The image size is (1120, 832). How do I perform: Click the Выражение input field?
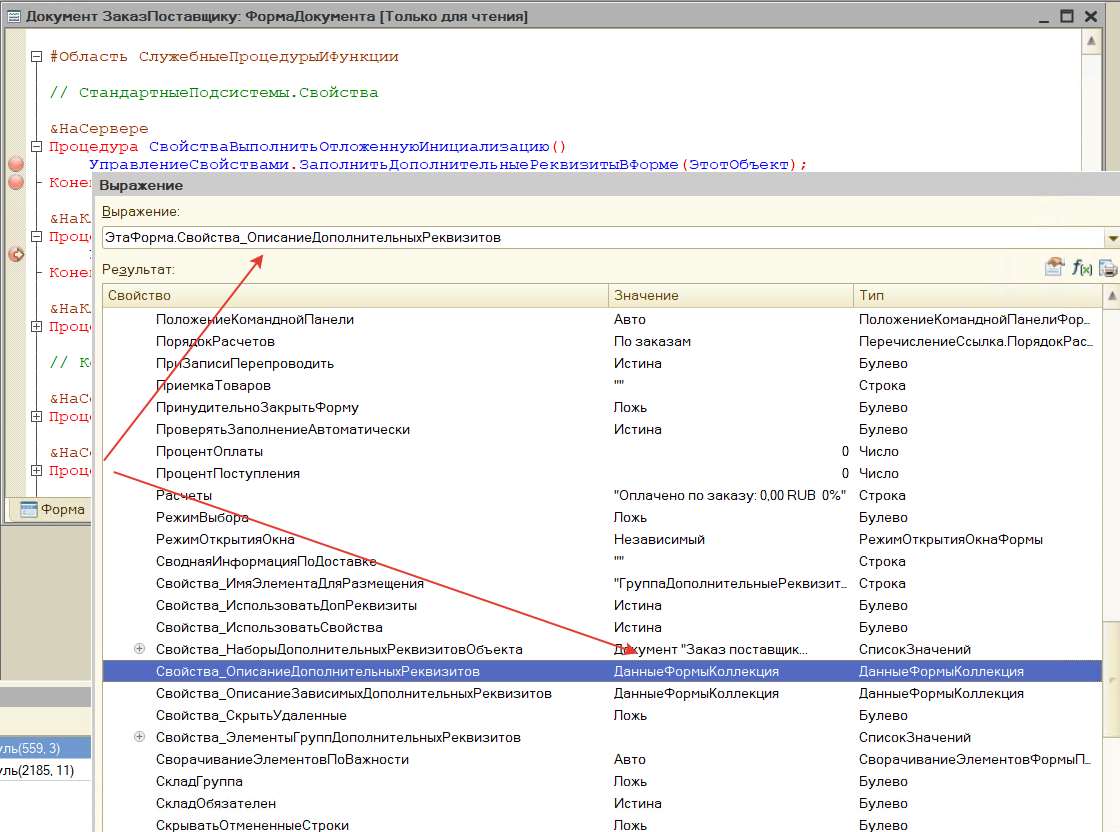604,238
